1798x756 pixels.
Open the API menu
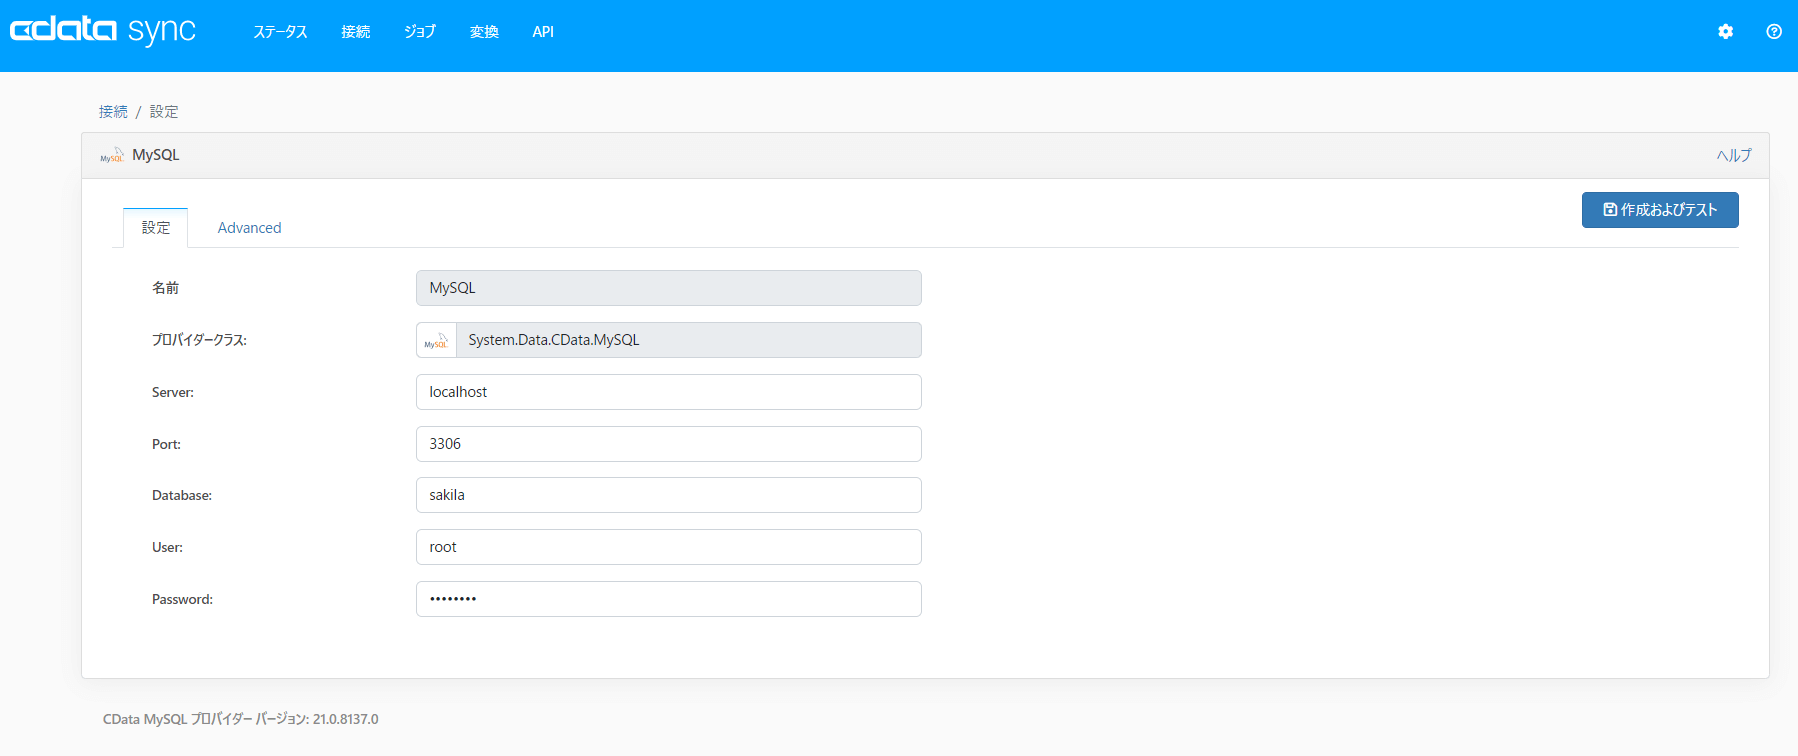pos(543,32)
